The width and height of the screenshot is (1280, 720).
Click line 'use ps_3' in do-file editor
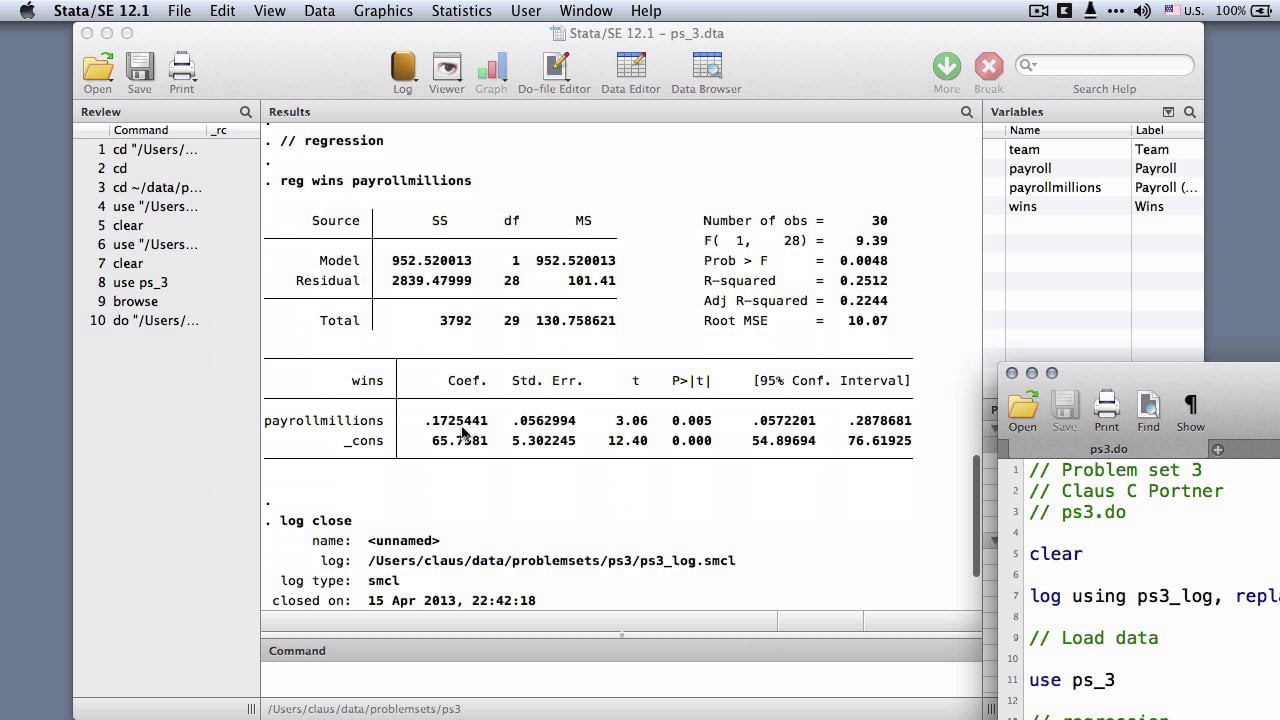tap(1072, 680)
